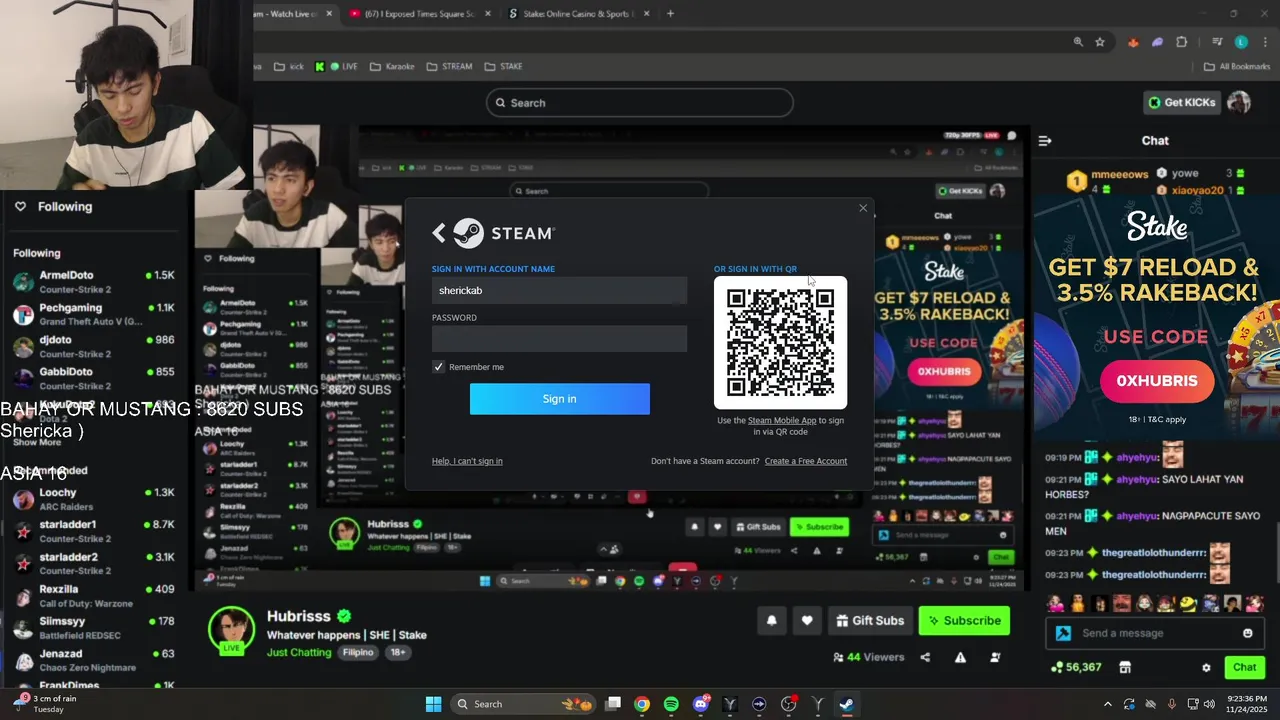Close the Stake browser tab
This screenshot has width=1280, height=720.
click(646, 14)
